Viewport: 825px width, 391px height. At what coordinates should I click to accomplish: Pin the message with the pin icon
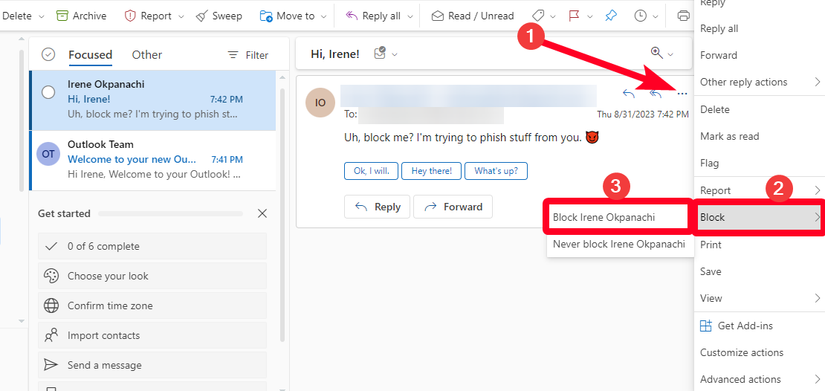click(x=610, y=16)
